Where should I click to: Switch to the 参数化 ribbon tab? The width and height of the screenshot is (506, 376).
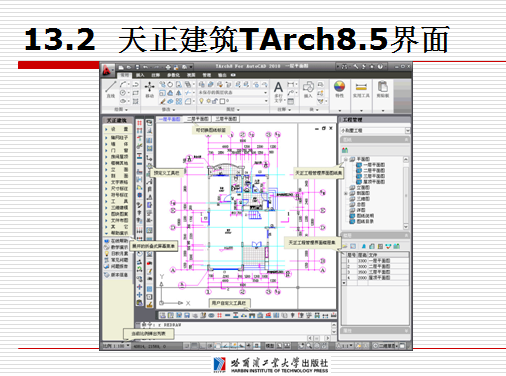coord(173,75)
